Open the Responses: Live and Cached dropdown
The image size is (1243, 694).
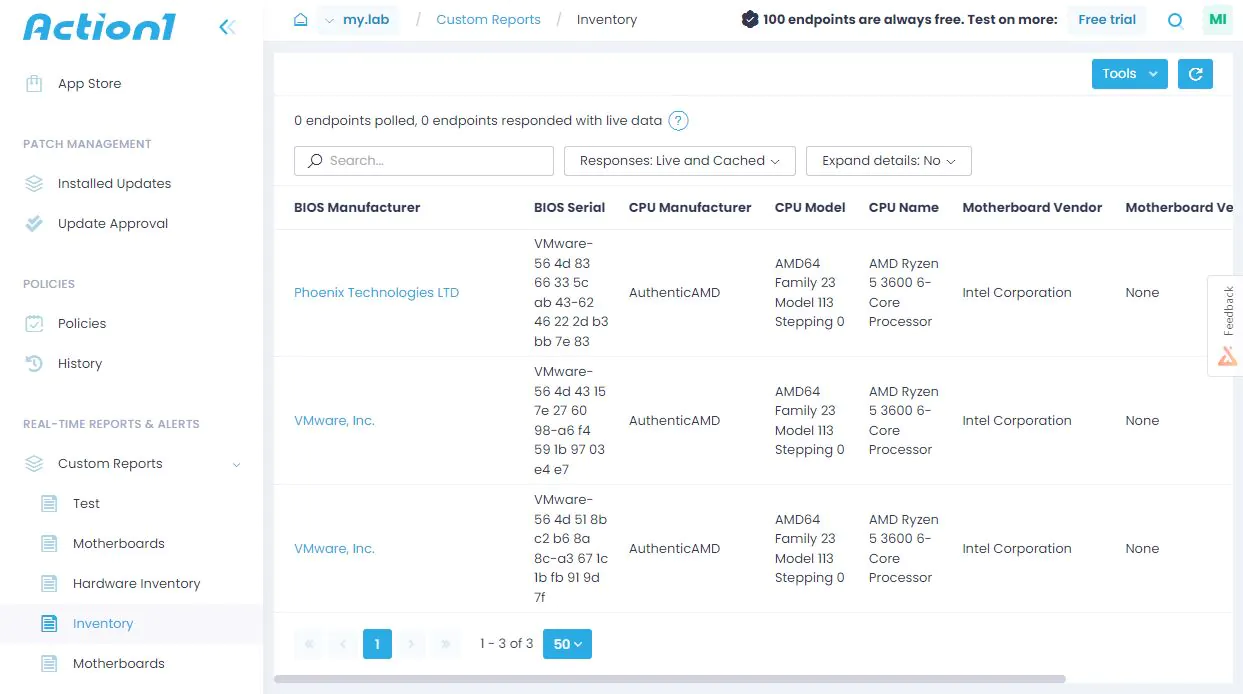coord(680,160)
